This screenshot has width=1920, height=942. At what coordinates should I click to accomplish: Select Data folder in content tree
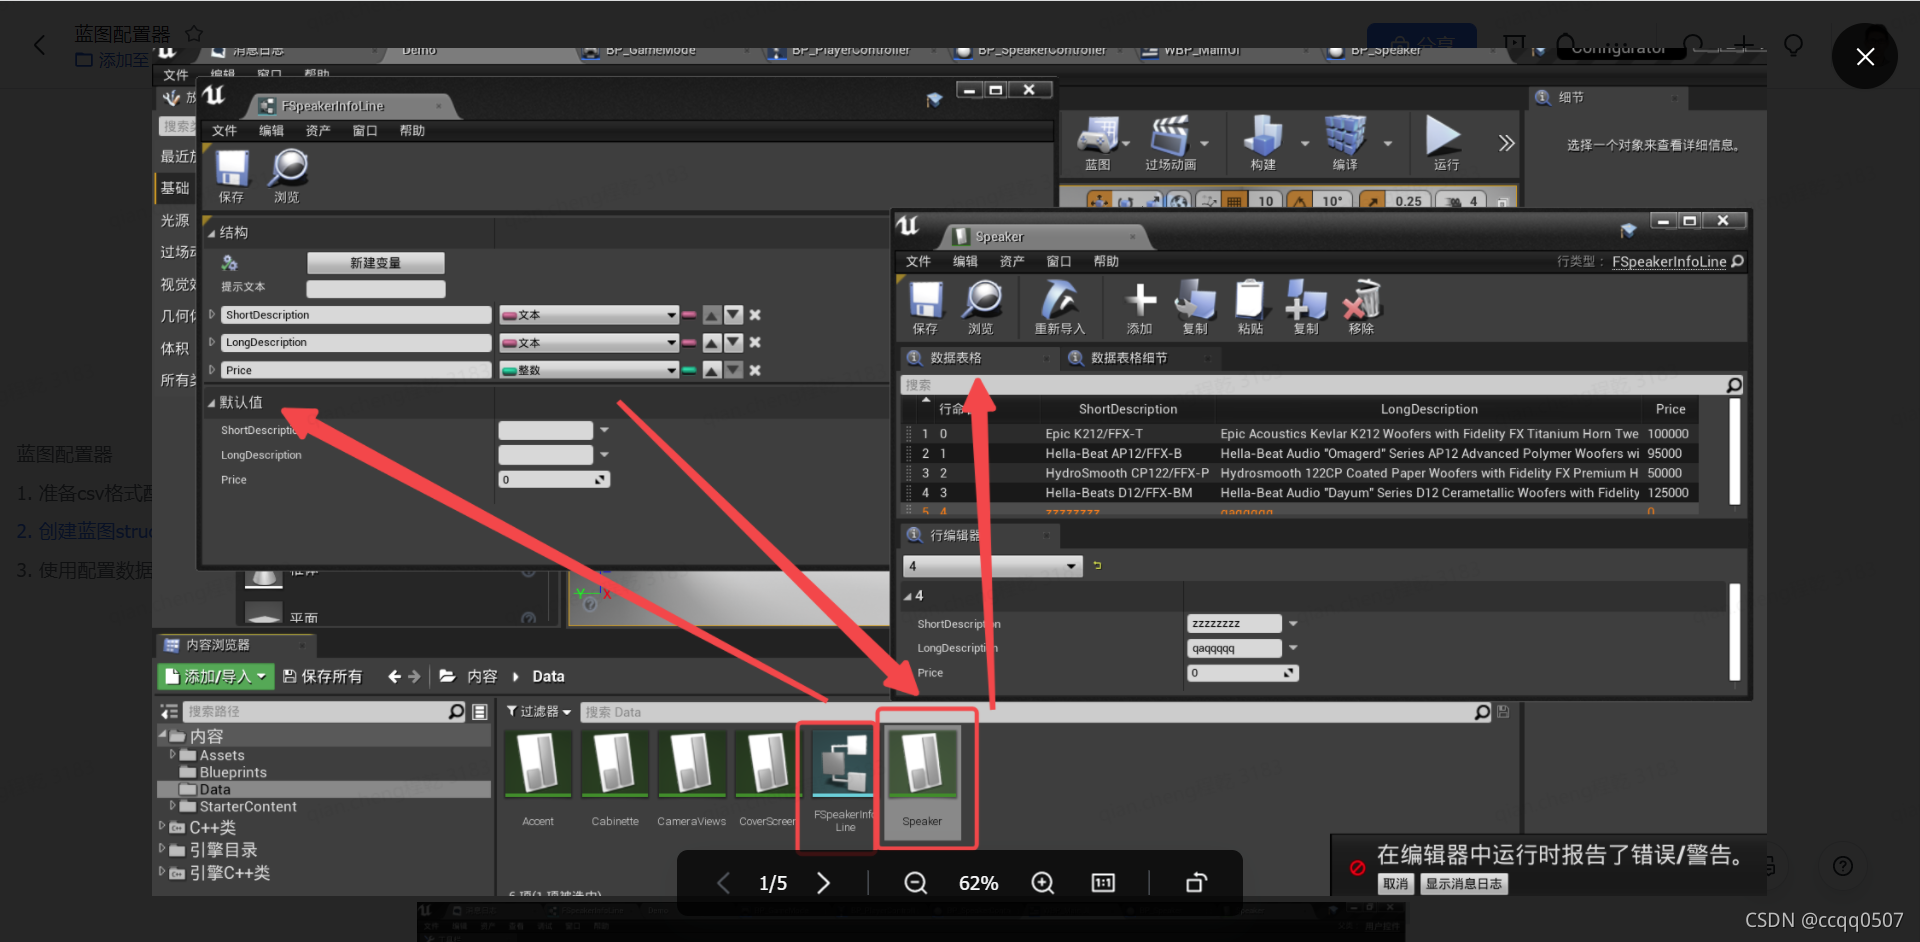coord(214,789)
